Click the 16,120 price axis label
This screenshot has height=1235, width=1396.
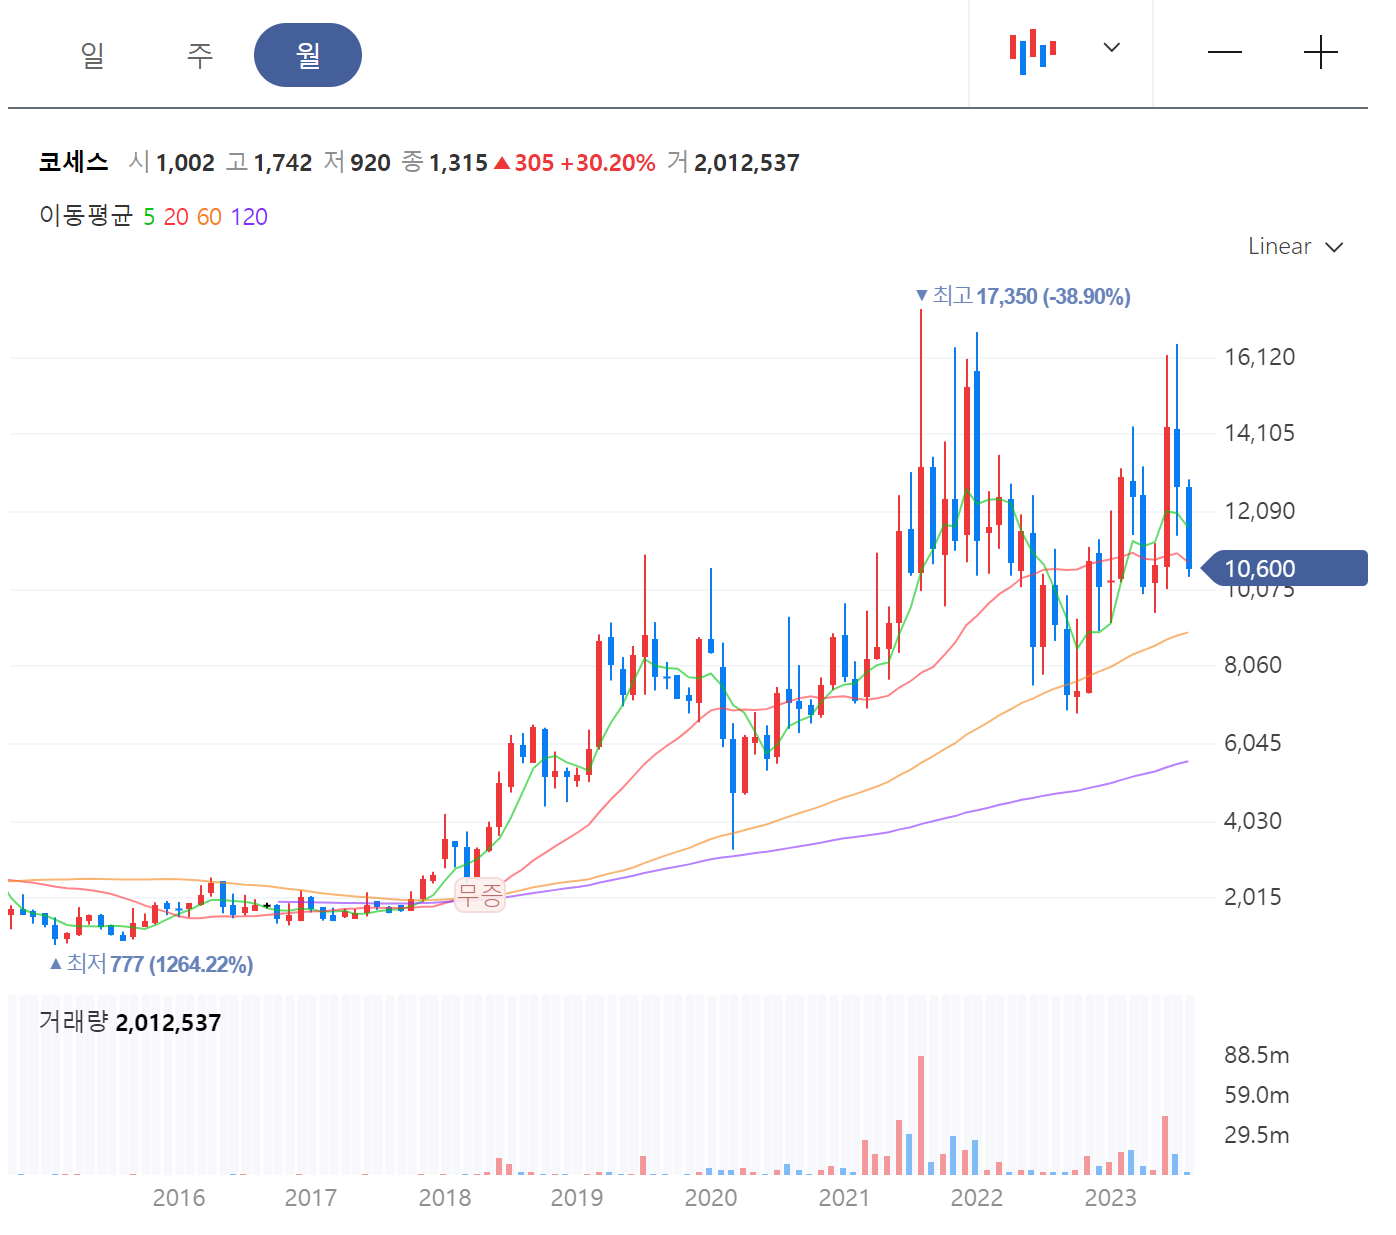click(1259, 357)
